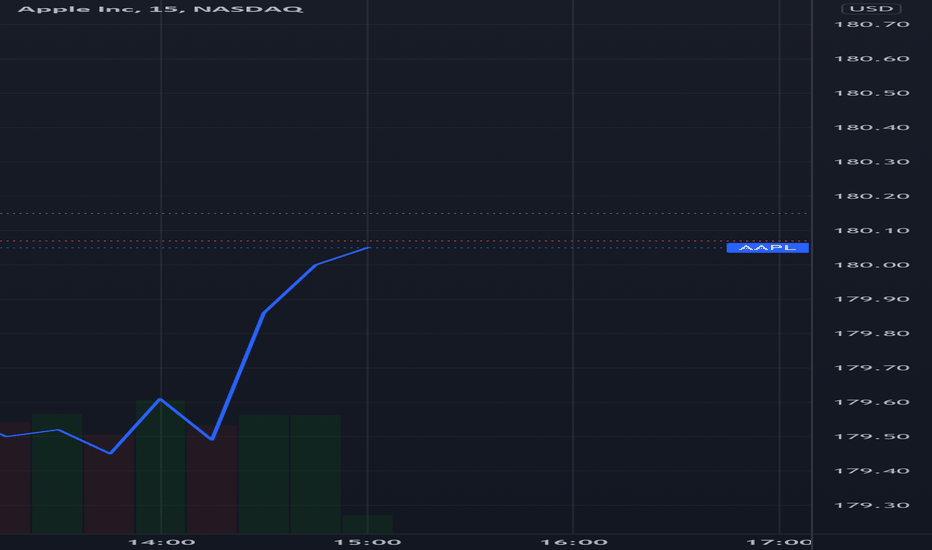Click the 179.40 price label
Image resolution: width=932 pixels, height=550 pixels.
point(872,471)
